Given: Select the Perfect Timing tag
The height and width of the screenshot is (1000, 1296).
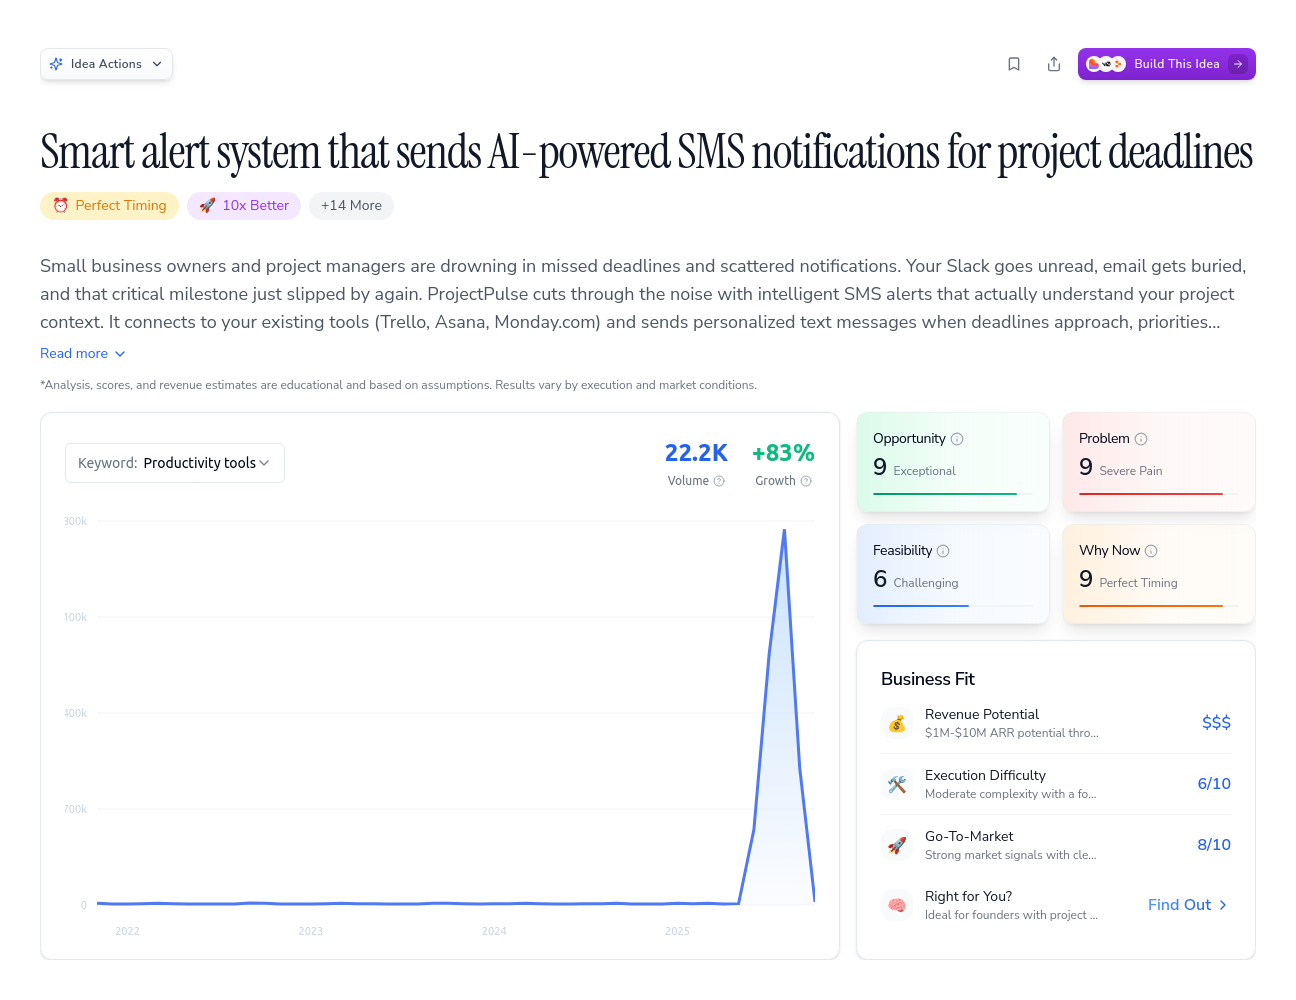Looking at the screenshot, I should (x=109, y=205).
